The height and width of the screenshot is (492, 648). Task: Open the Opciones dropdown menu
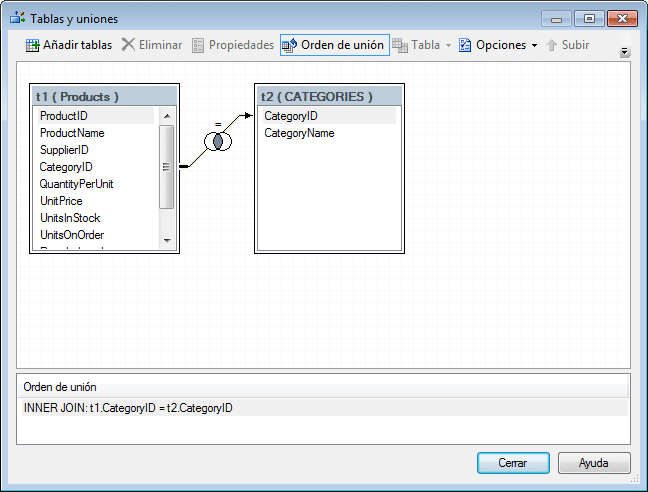click(x=498, y=45)
